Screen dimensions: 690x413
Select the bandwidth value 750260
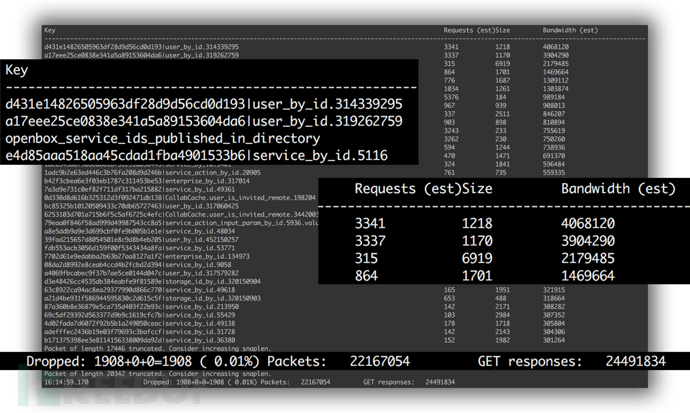pos(554,139)
